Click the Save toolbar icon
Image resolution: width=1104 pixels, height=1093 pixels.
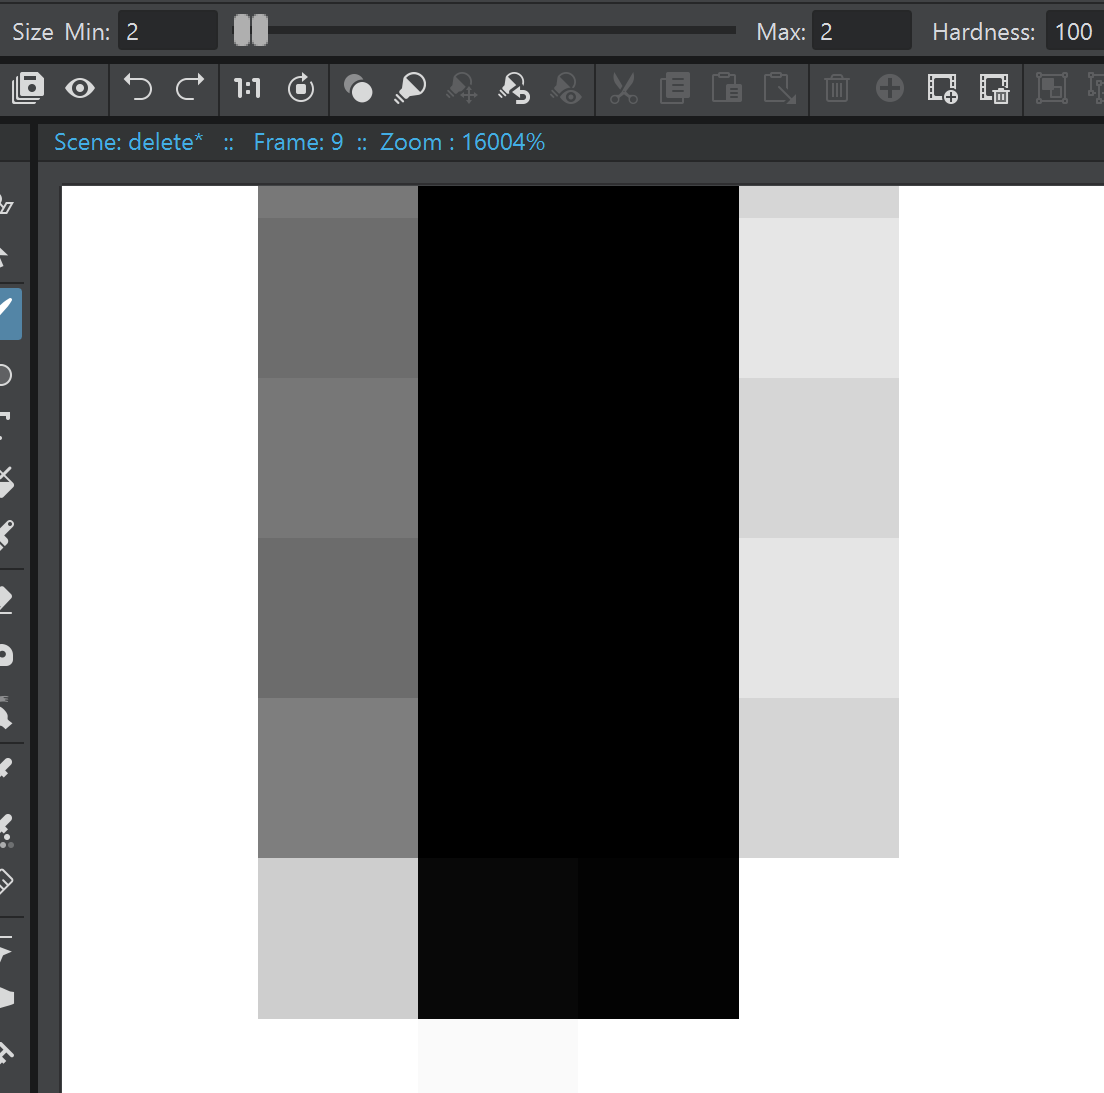pyautogui.click(x=28, y=89)
